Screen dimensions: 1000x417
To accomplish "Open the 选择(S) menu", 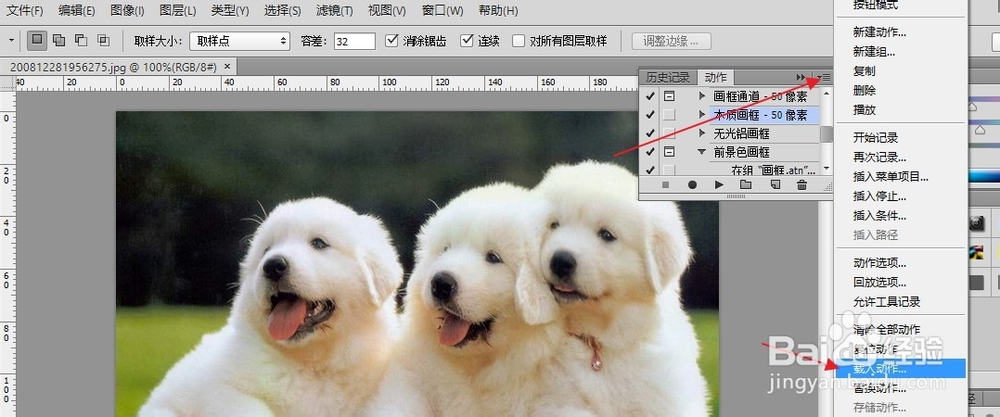I will coord(282,11).
